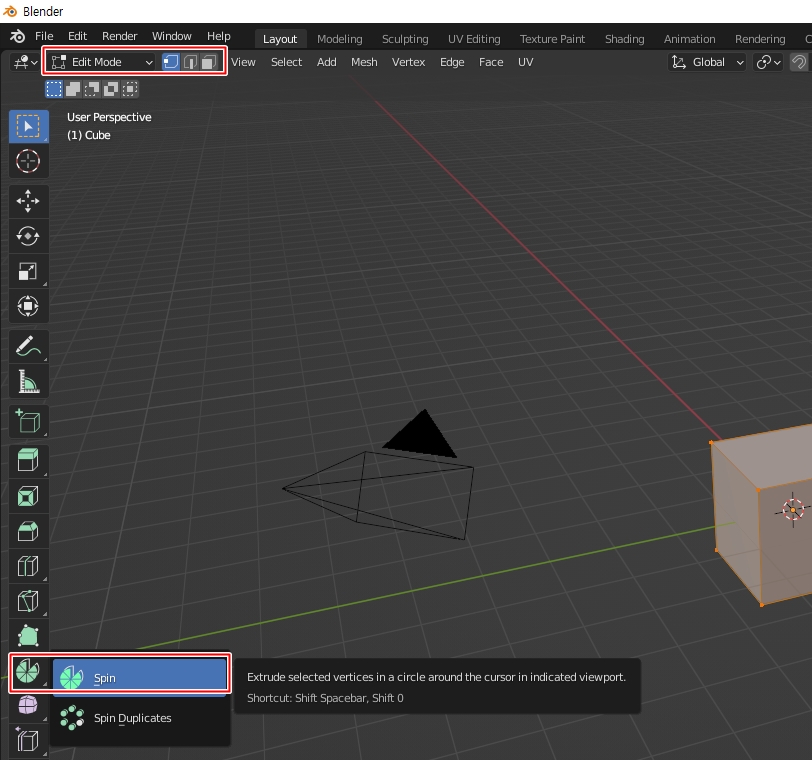The width and height of the screenshot is (812, 760).
Task: Select the Inset Faces tool
Action: click(28, 496)
